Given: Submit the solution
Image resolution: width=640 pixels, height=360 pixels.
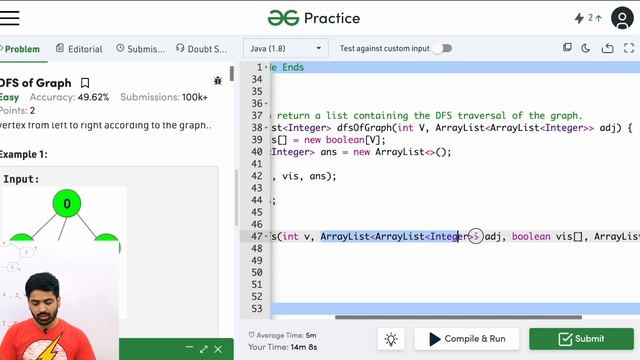Looking at the screenshot, I should point(582,339).
